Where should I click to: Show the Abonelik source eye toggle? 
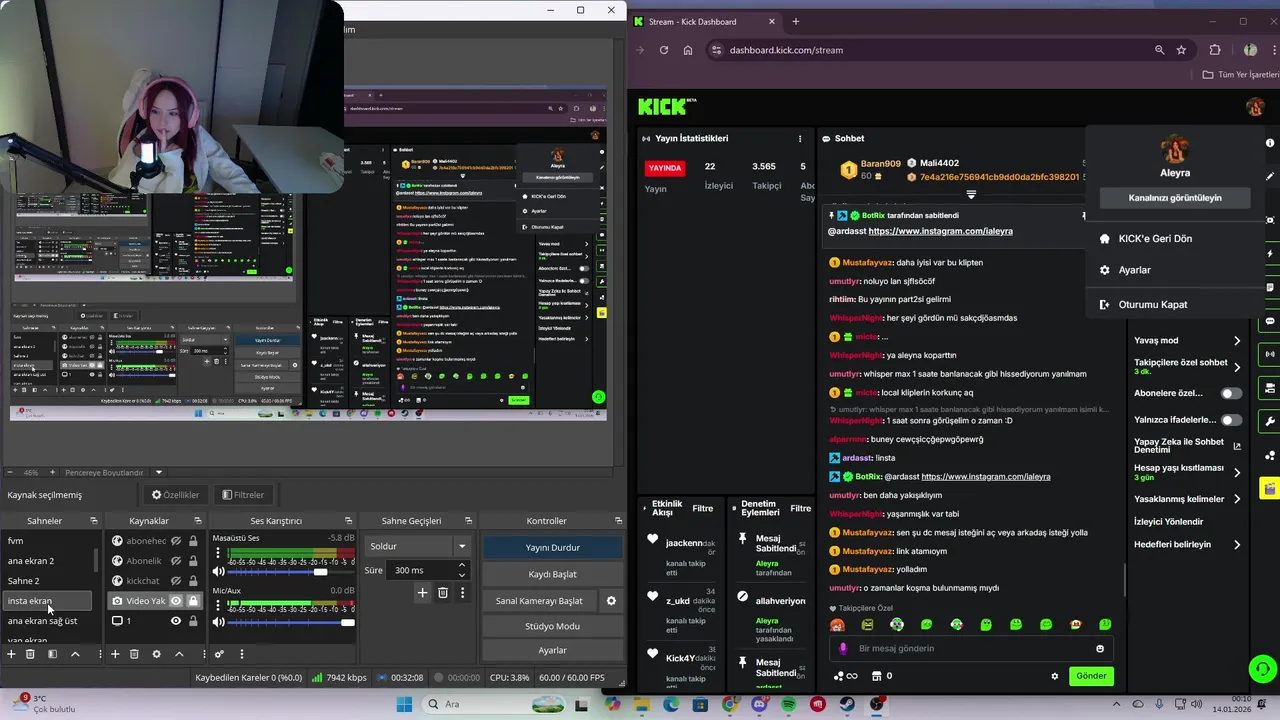176,561
